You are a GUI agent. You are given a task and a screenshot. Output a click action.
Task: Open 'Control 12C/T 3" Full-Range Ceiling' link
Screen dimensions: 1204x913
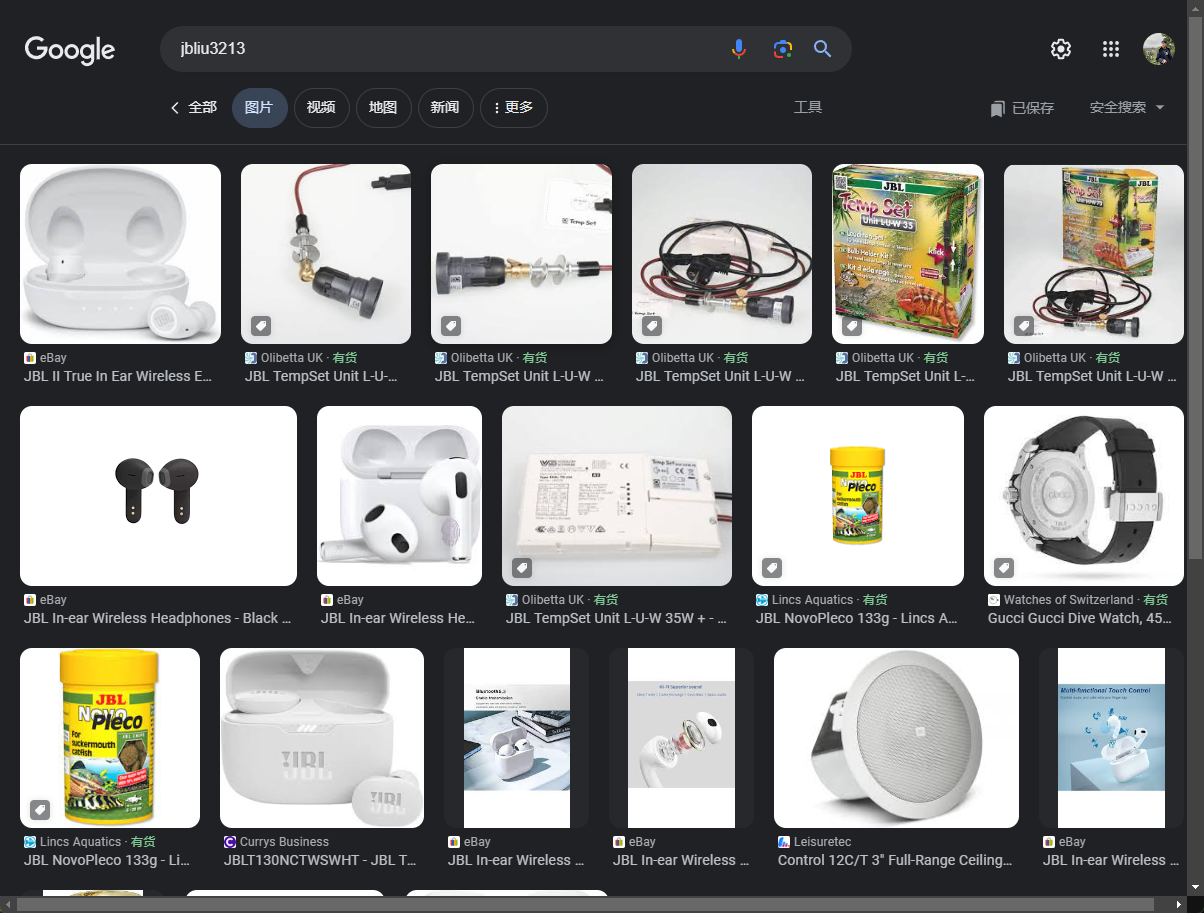pyautogui.click(x=895, y=861)
